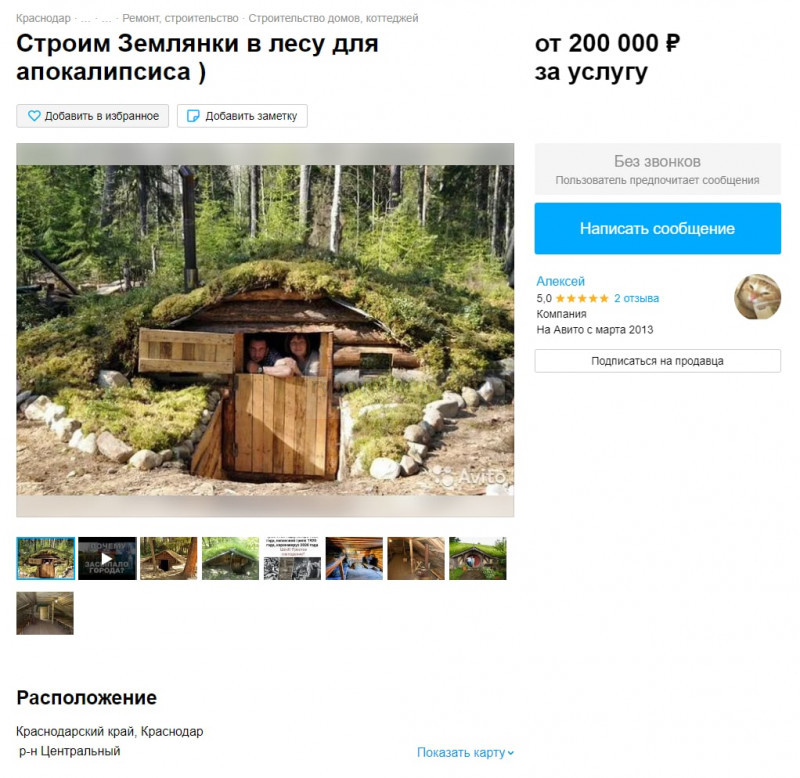Select the interior bunks thumbnail
Image resolution: width=800 pixels, height=778 pixels.
coord(354,558)
